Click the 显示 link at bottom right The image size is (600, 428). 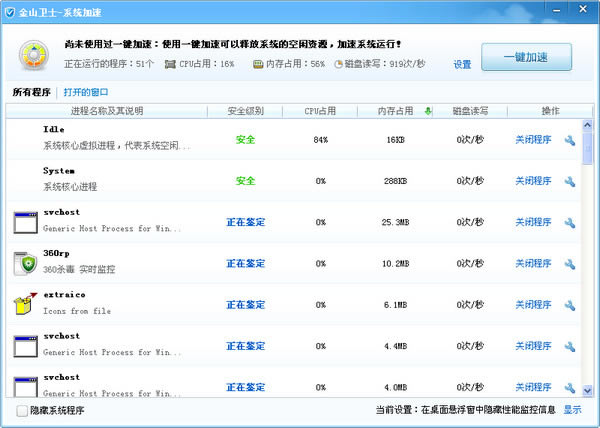click(572, 410)
